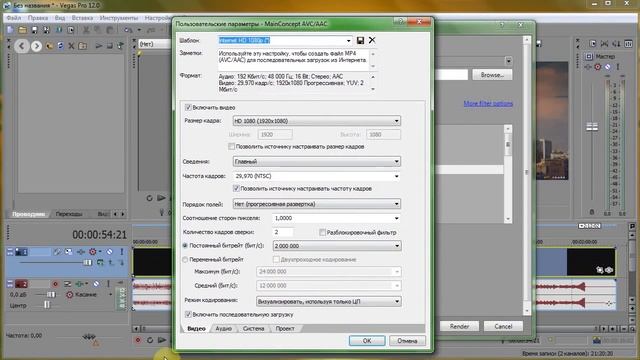This screenshot has height=360, width=640.
Task: Start preview in Explorer toolbar
Action: click(99, 46)
